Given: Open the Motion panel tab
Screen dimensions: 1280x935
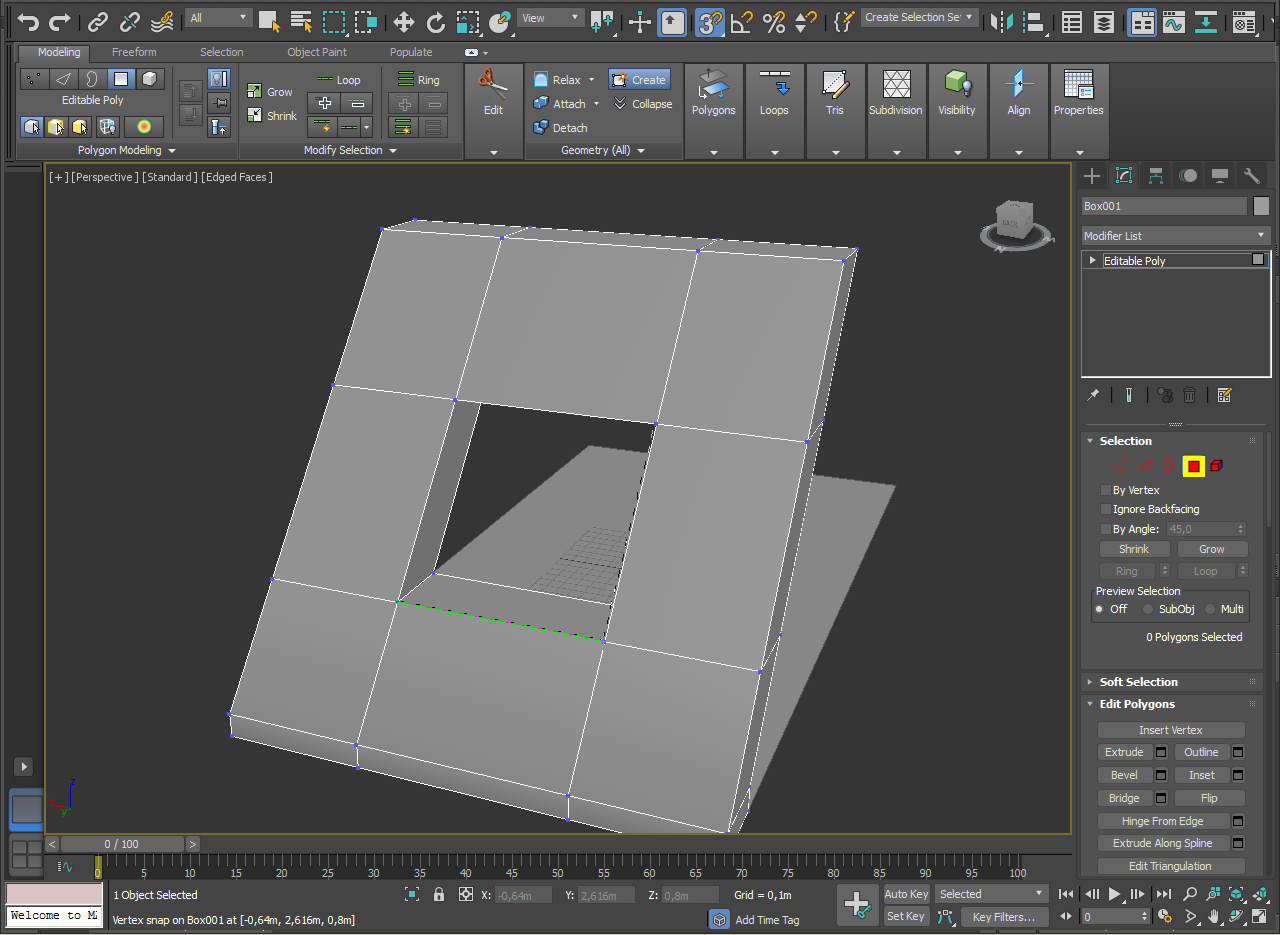Looking at the screenshot, I should click(x=1188, y=176).
